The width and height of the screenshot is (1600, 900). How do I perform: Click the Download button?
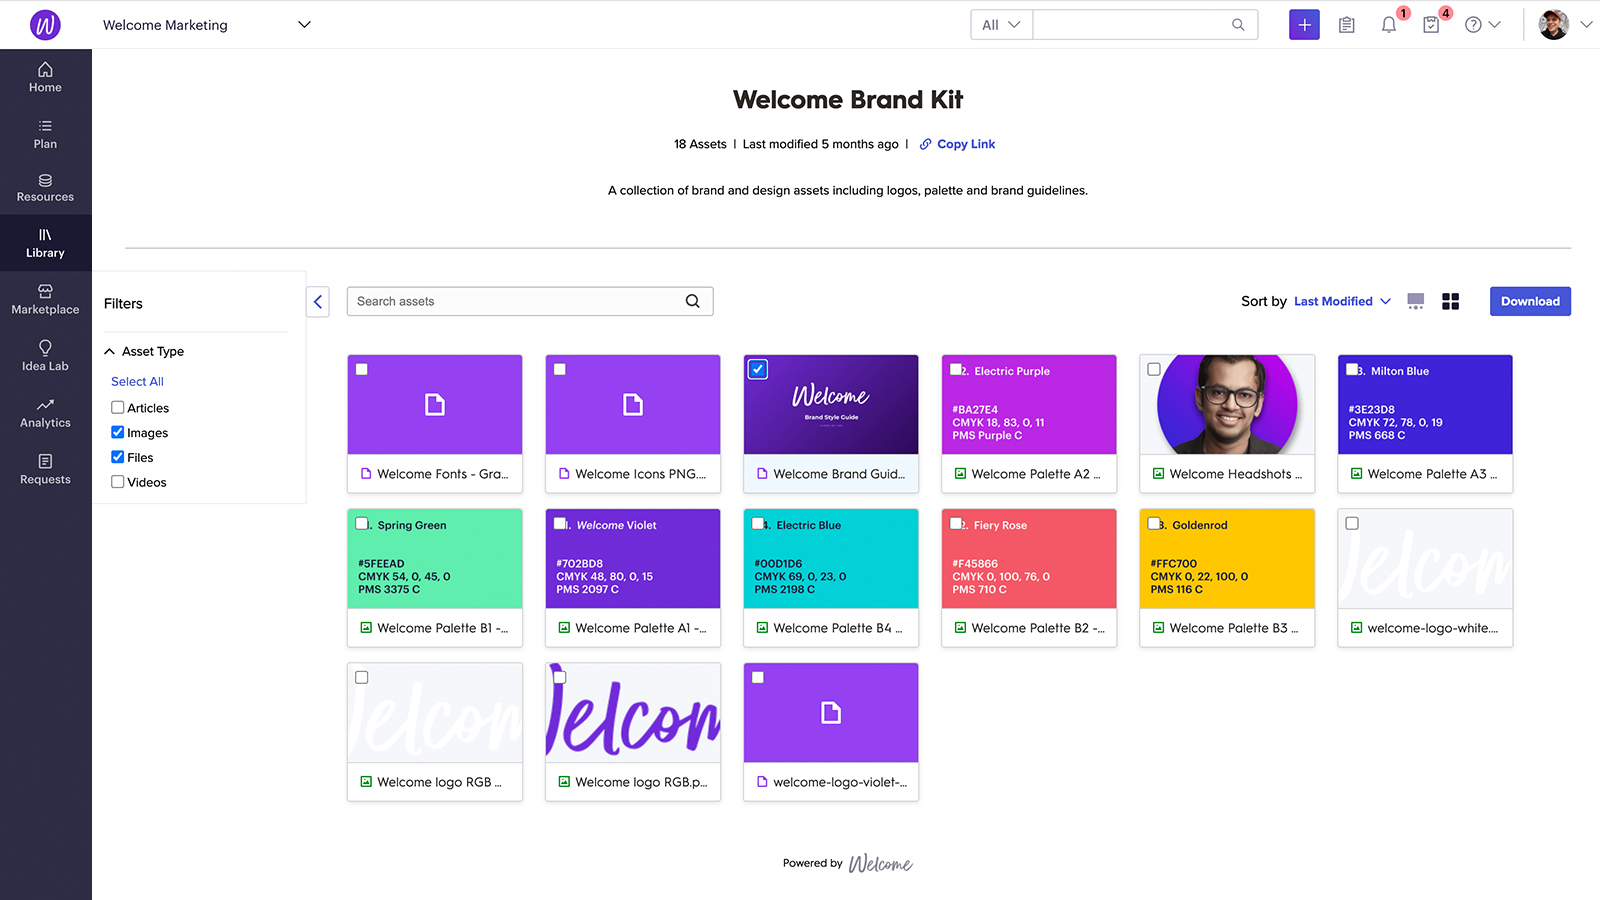pos(1530,301)
